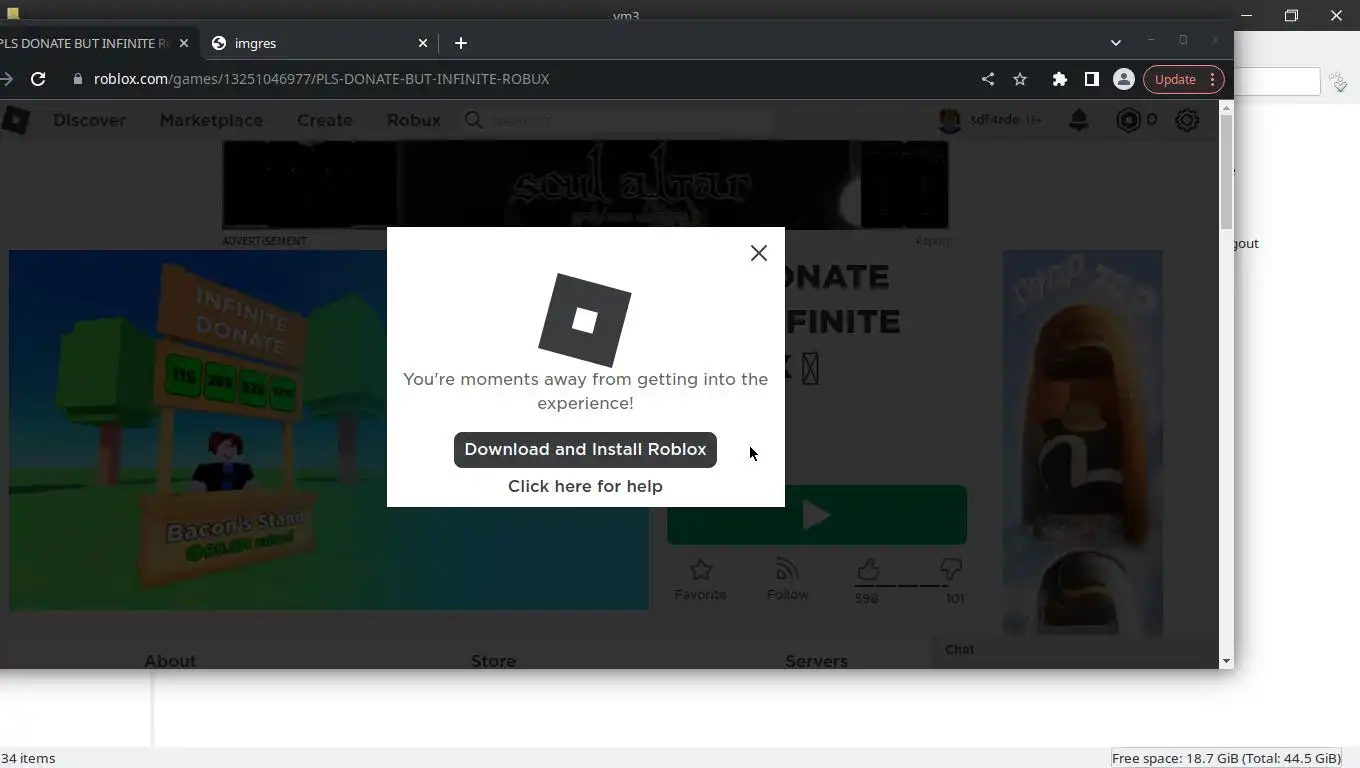This screenshot has width=1360, height=768.
Task: Dislike the experience with thumbs down
Action: (951, 570)
